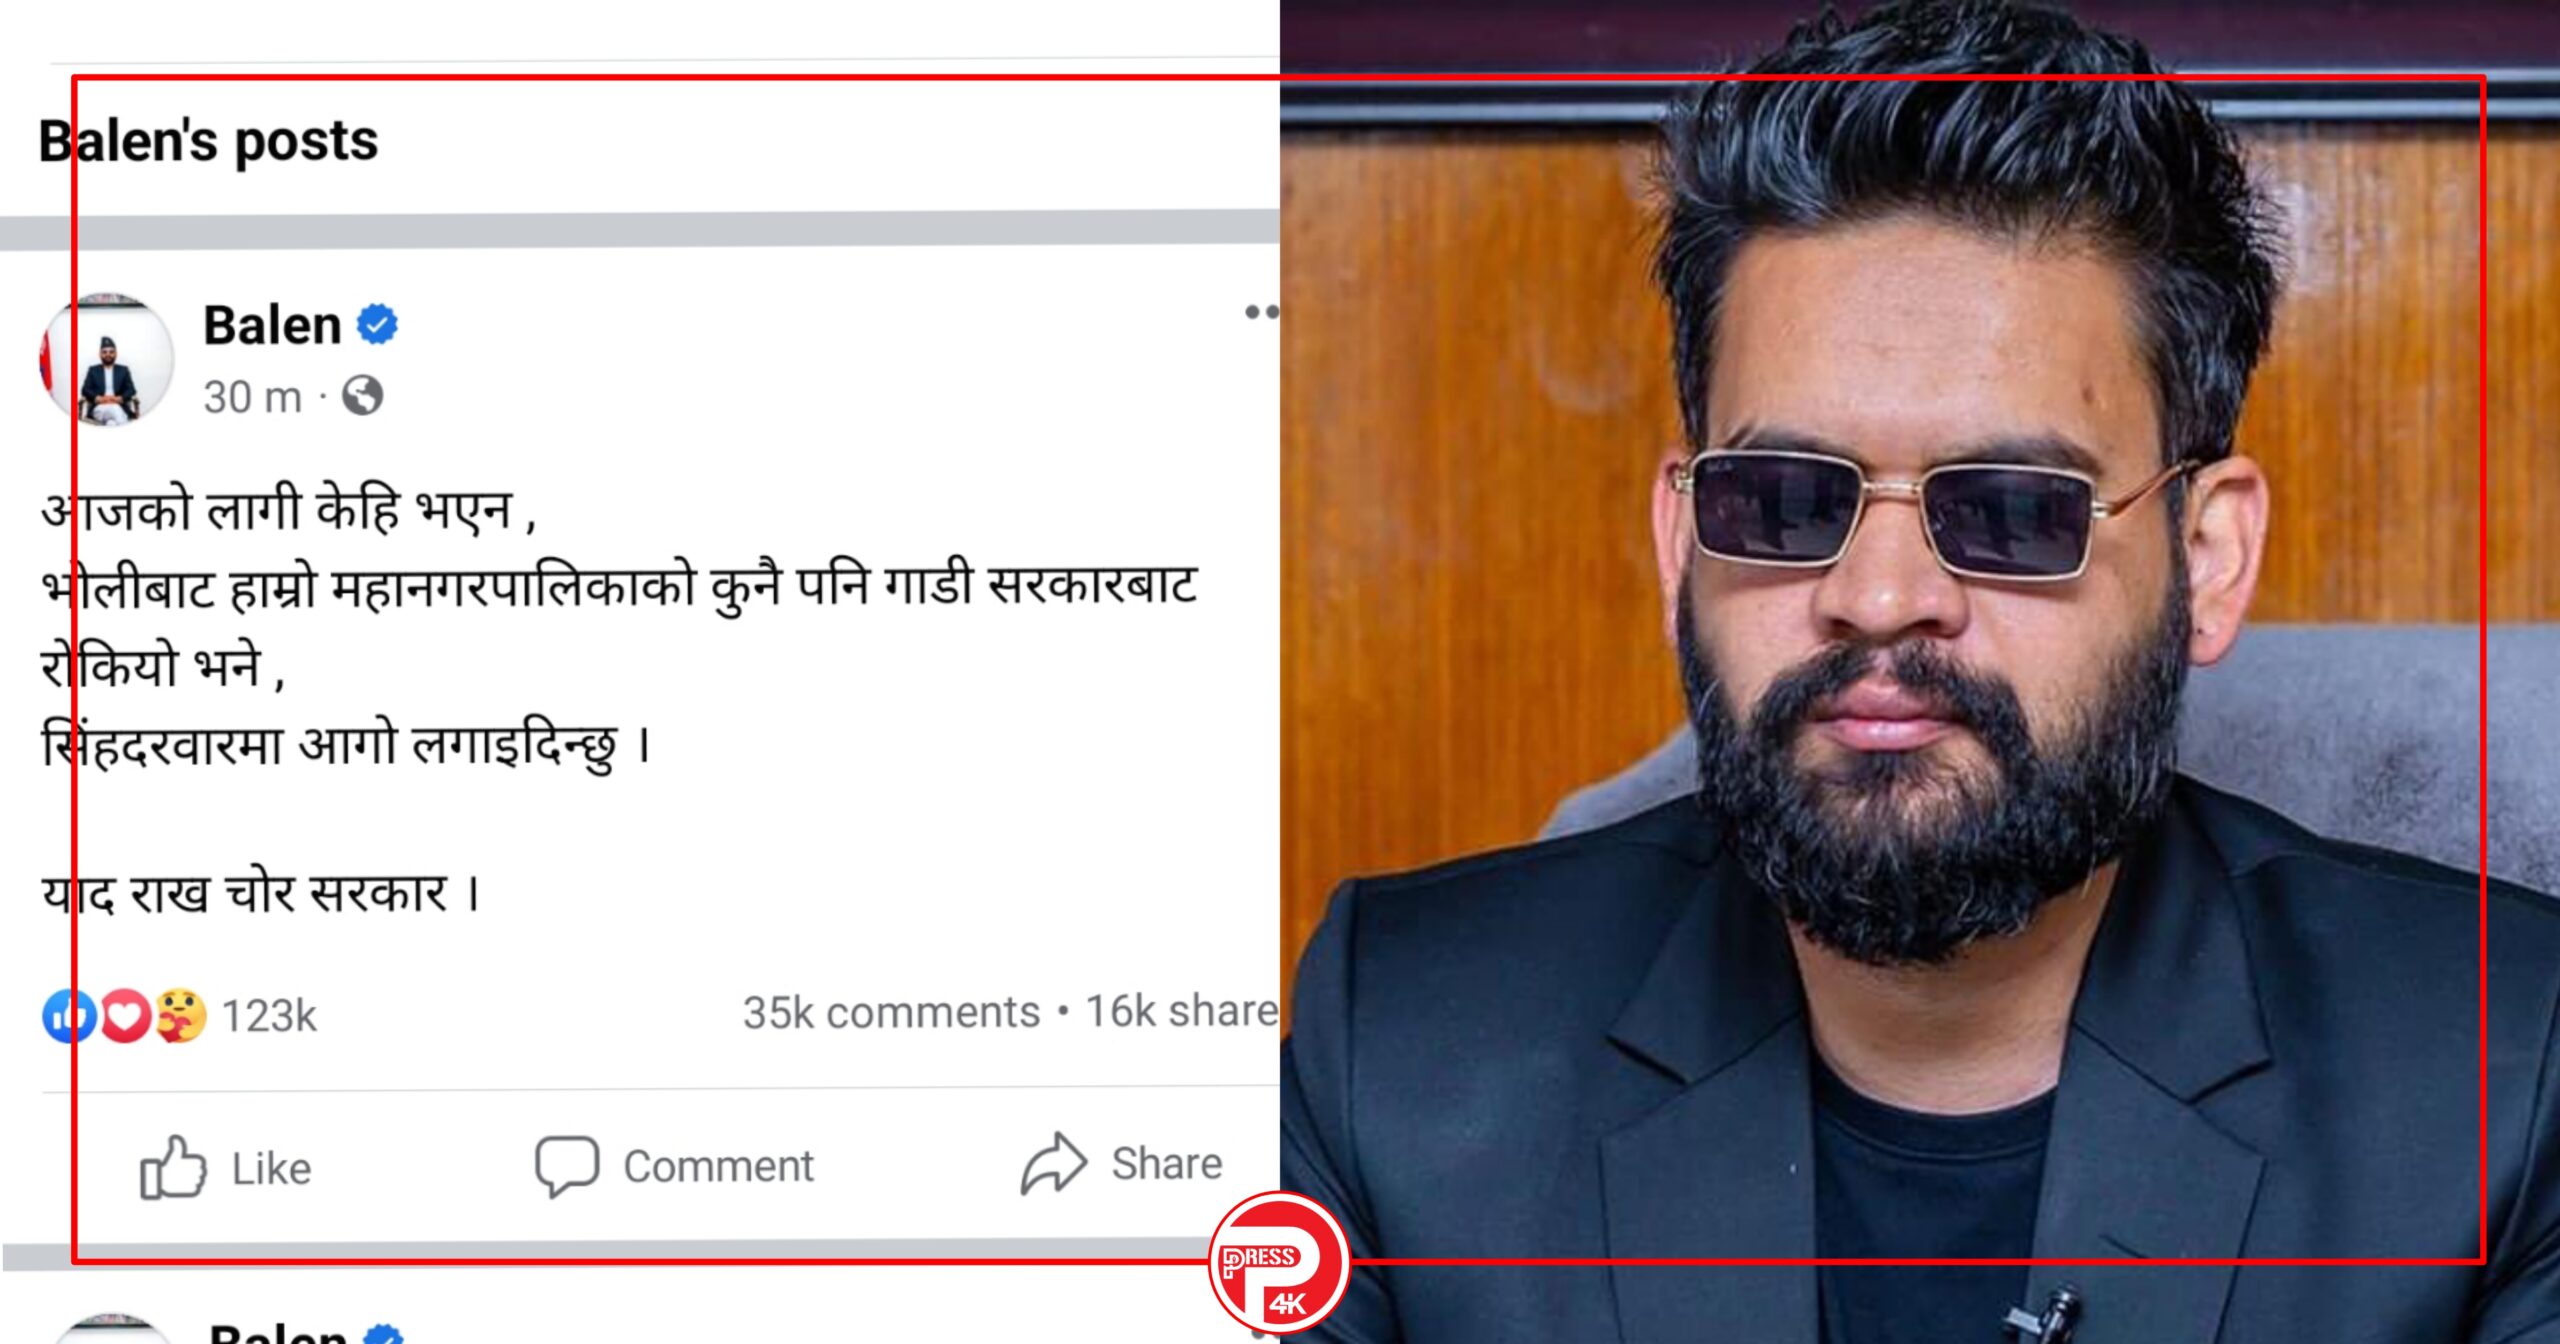Click the Balen's posts heading

(208, 141)
